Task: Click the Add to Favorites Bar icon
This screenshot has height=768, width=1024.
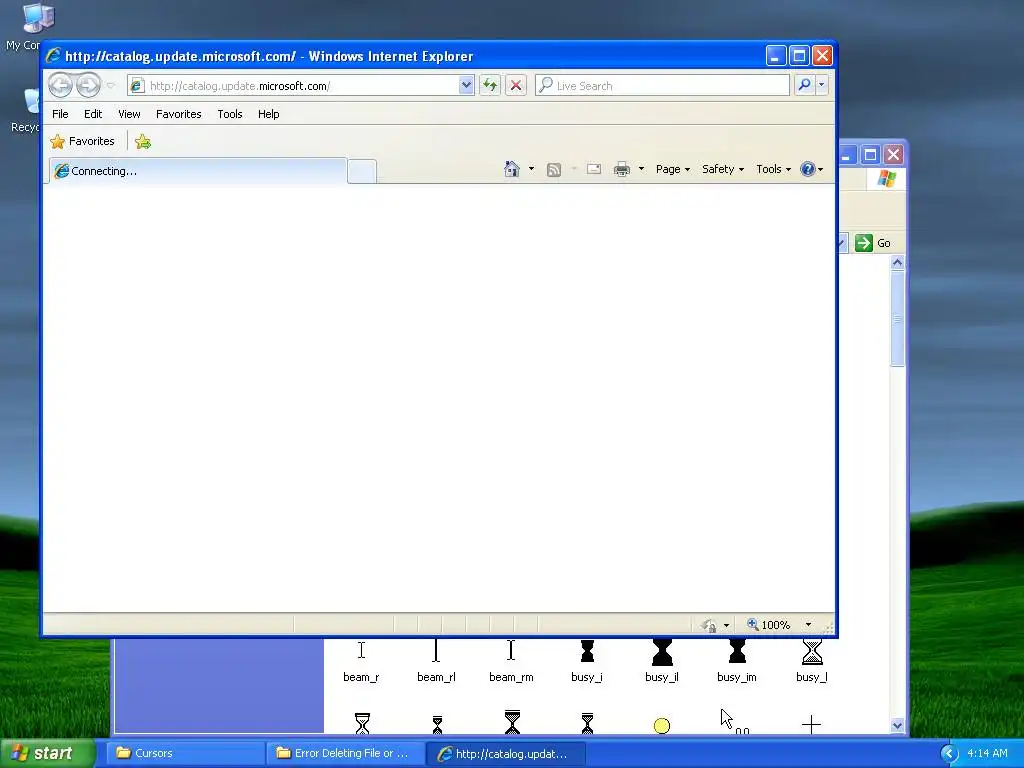Action: coord(143,141)
